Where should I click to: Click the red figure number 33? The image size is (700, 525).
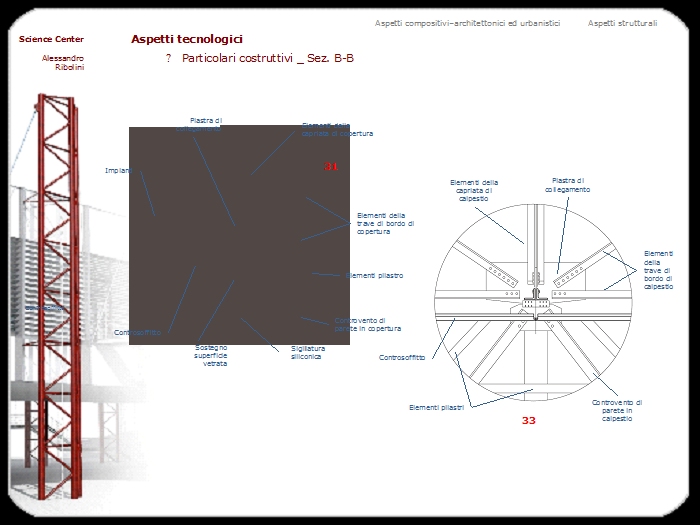pos(528,421)
